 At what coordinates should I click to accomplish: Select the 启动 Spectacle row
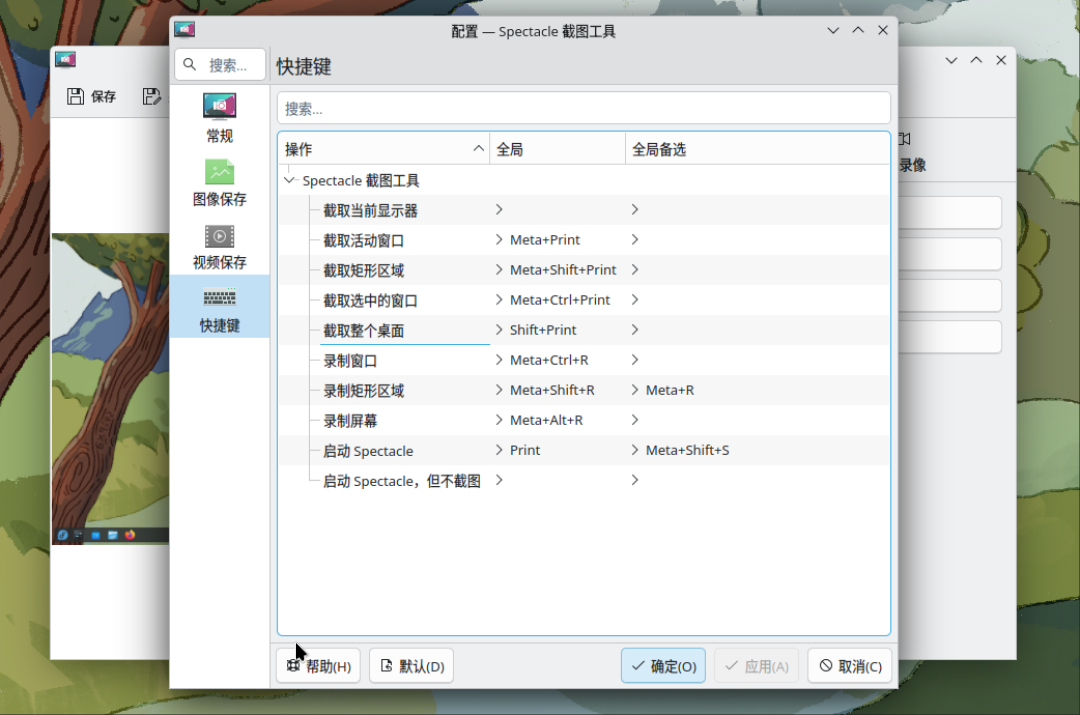pos(583,450)
